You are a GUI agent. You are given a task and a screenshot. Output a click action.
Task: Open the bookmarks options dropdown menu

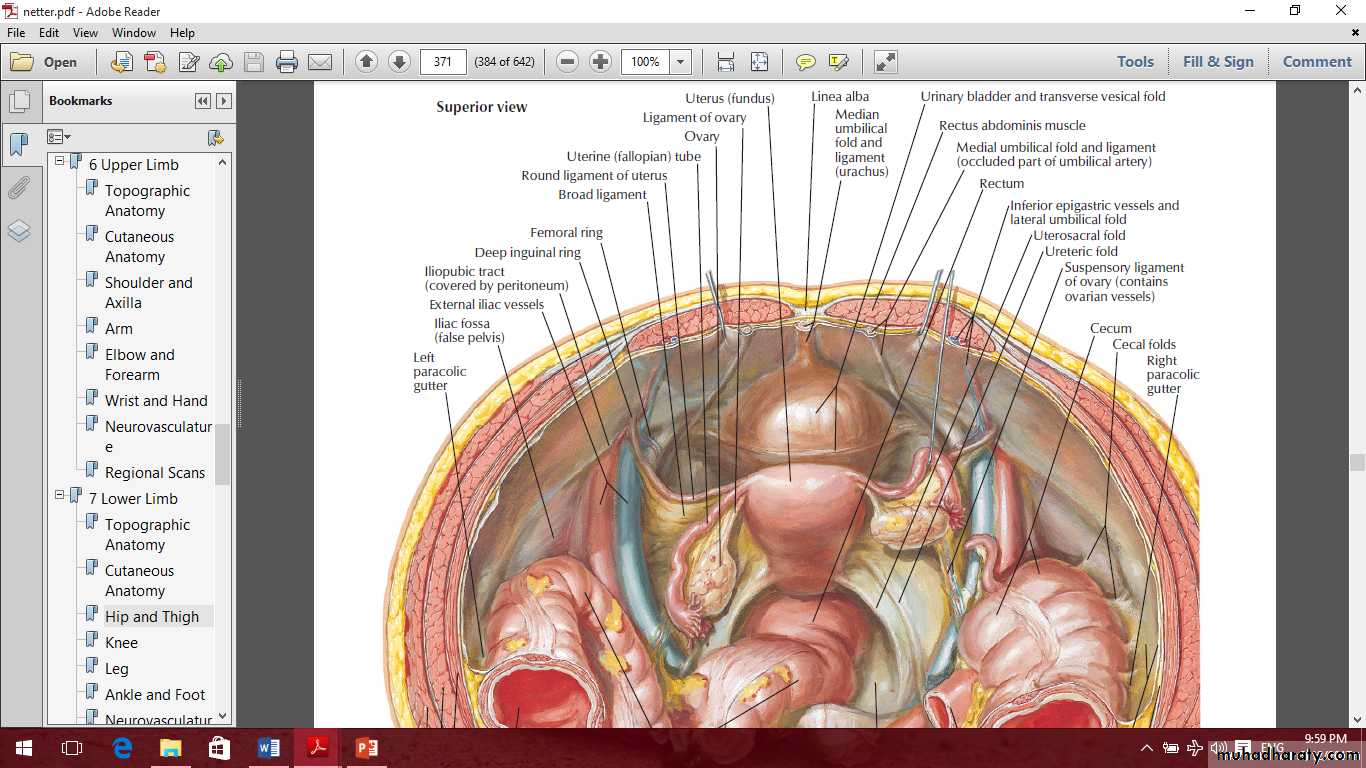pyautogui.click(x=59, y=137)
